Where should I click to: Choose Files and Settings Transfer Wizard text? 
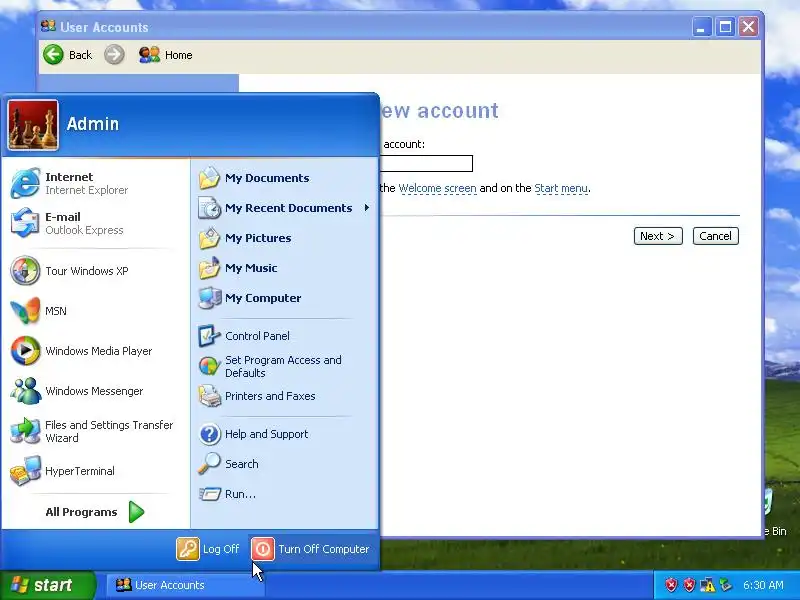coord(109,432)
